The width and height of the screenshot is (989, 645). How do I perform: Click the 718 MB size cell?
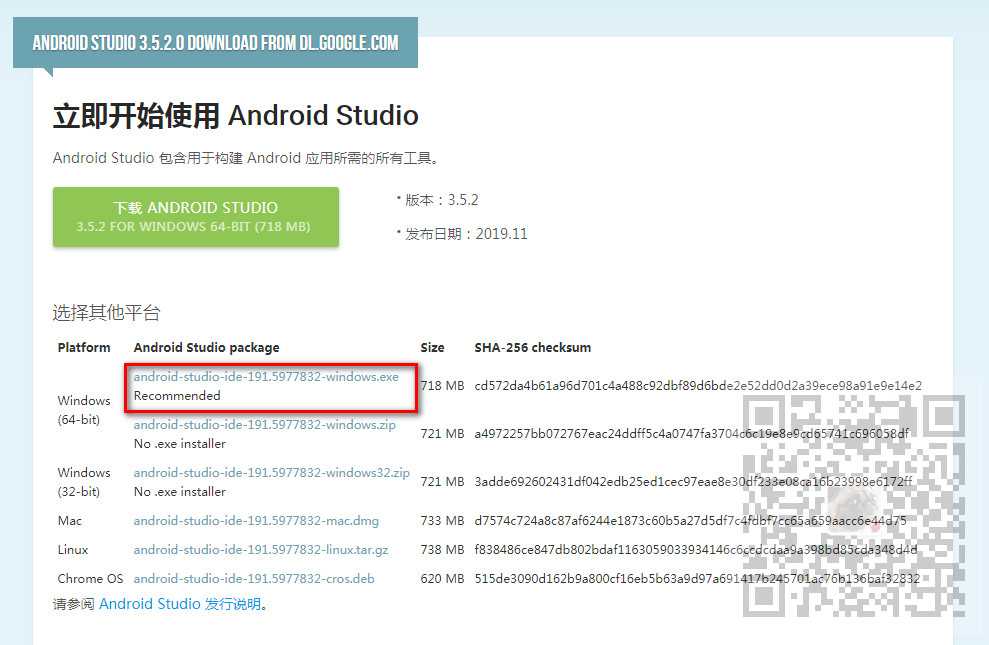442,385
